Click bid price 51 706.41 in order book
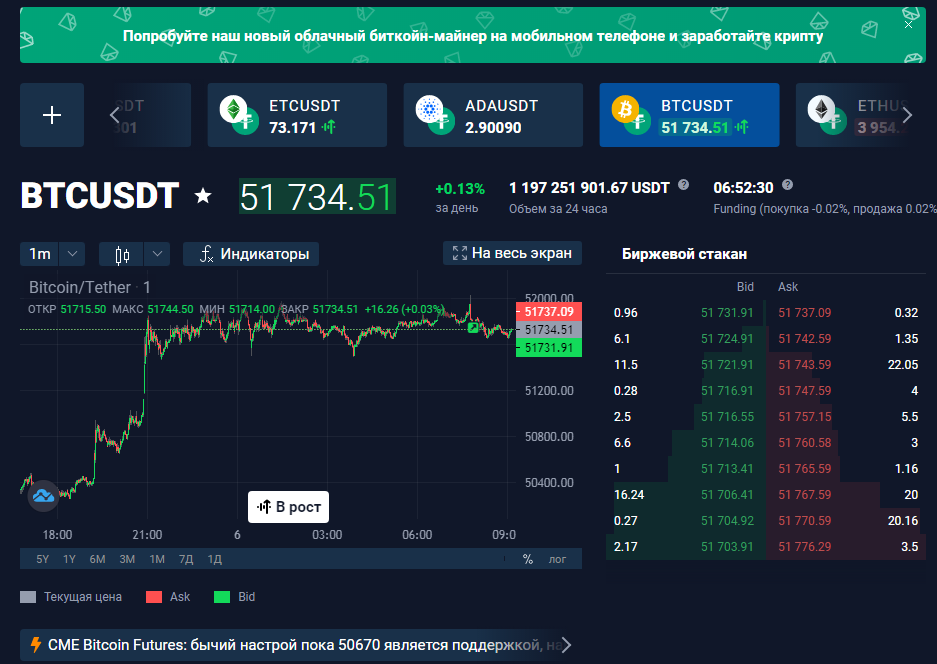The width and height of the screenshot is (937, 664). (x=727, y=494)
